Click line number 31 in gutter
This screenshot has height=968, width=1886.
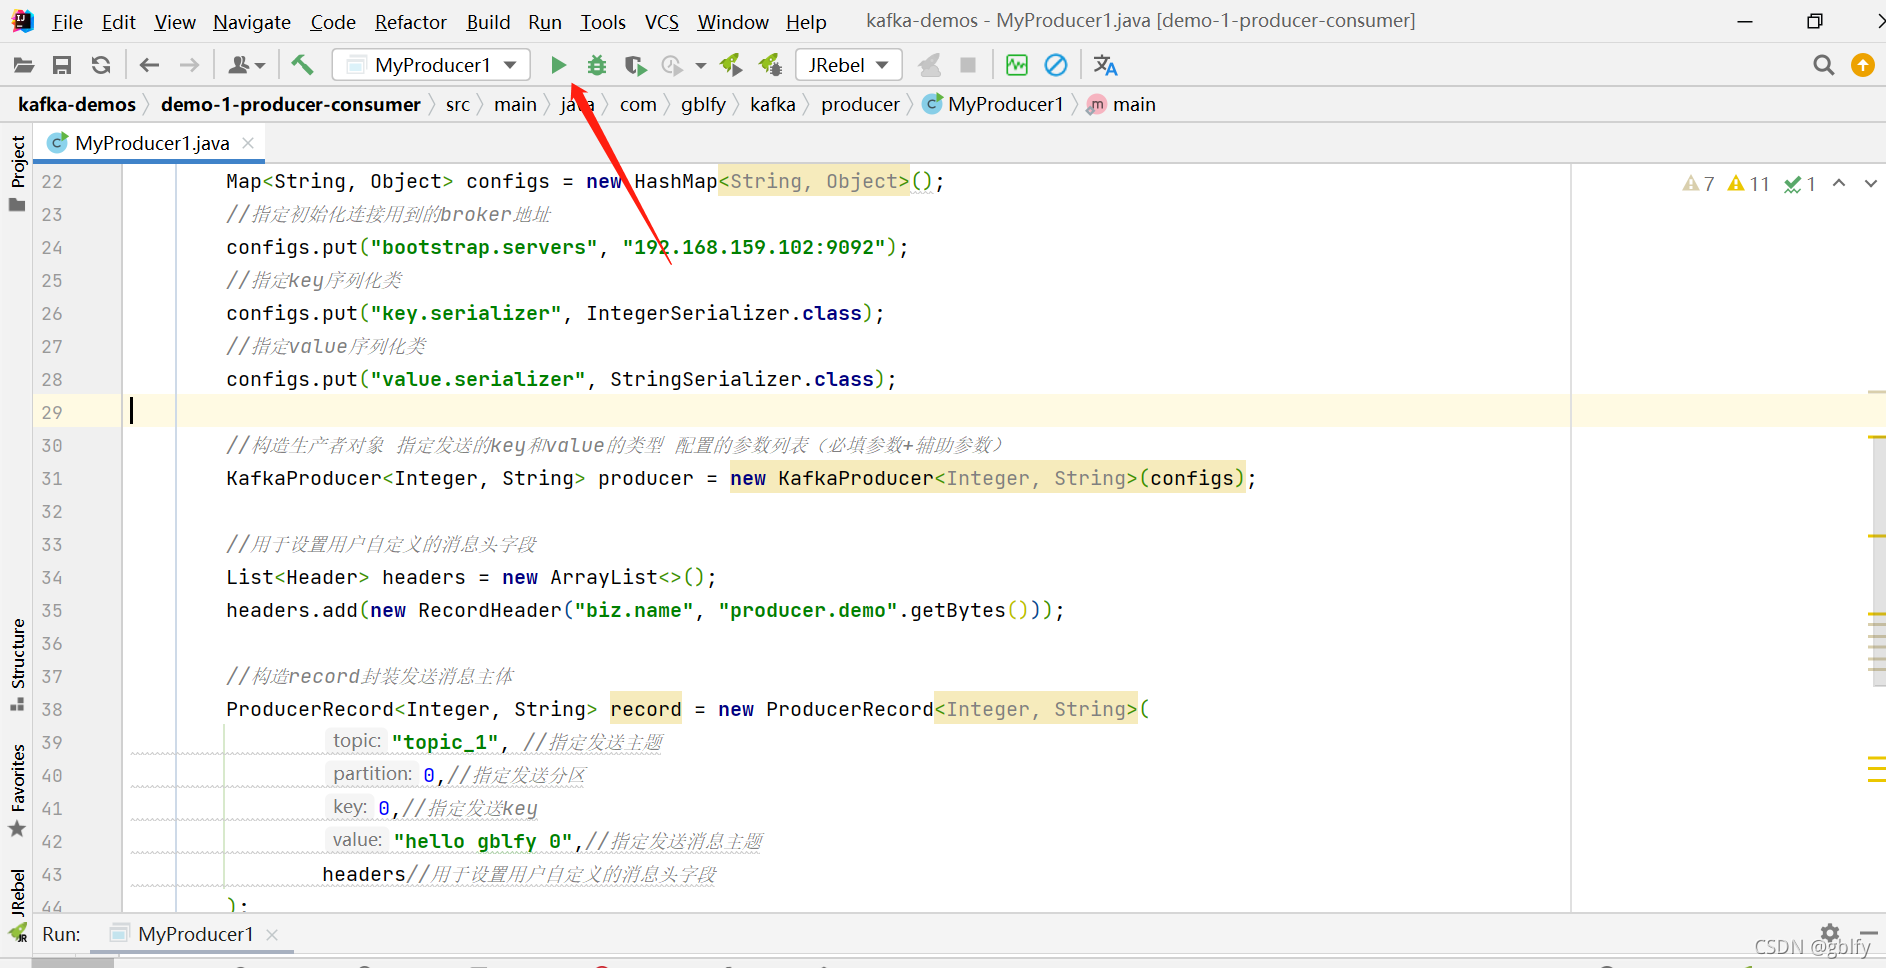52,479
